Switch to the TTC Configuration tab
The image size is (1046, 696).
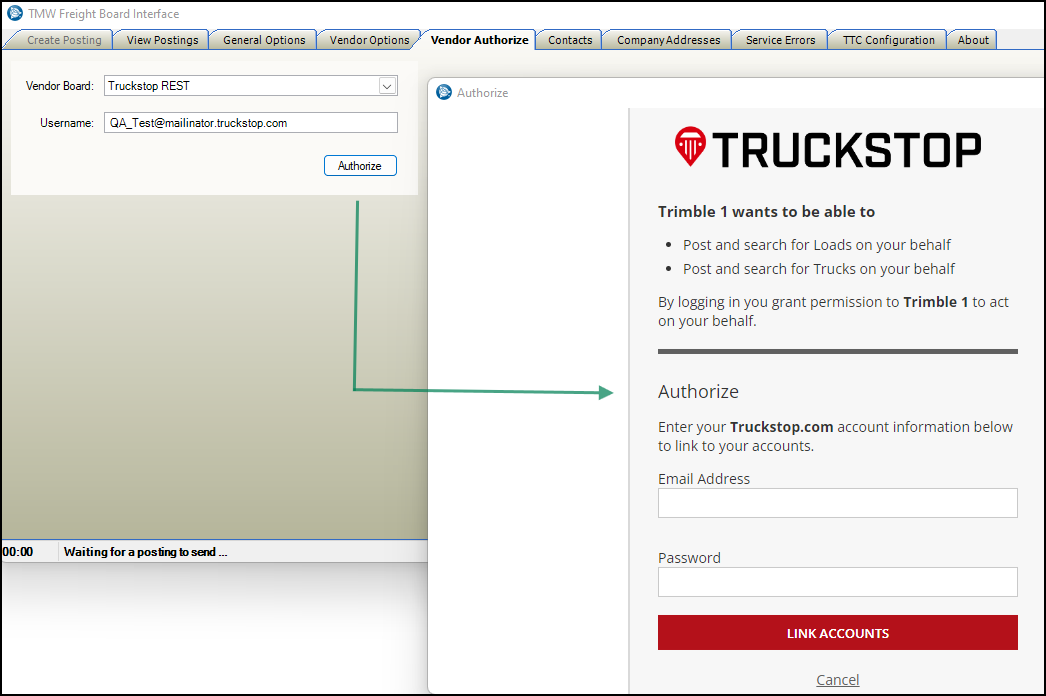[886, 39]
